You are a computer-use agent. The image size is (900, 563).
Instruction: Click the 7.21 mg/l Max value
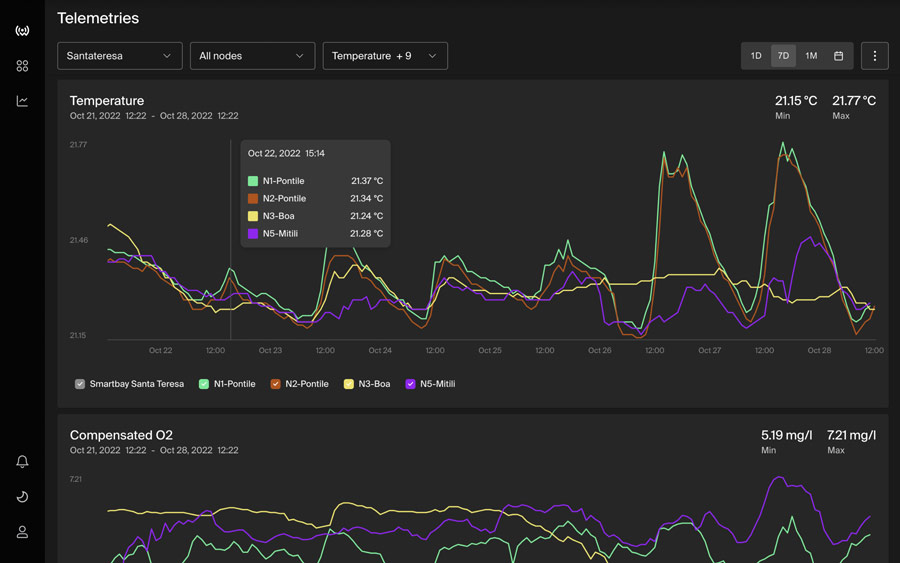coord(851,435)
